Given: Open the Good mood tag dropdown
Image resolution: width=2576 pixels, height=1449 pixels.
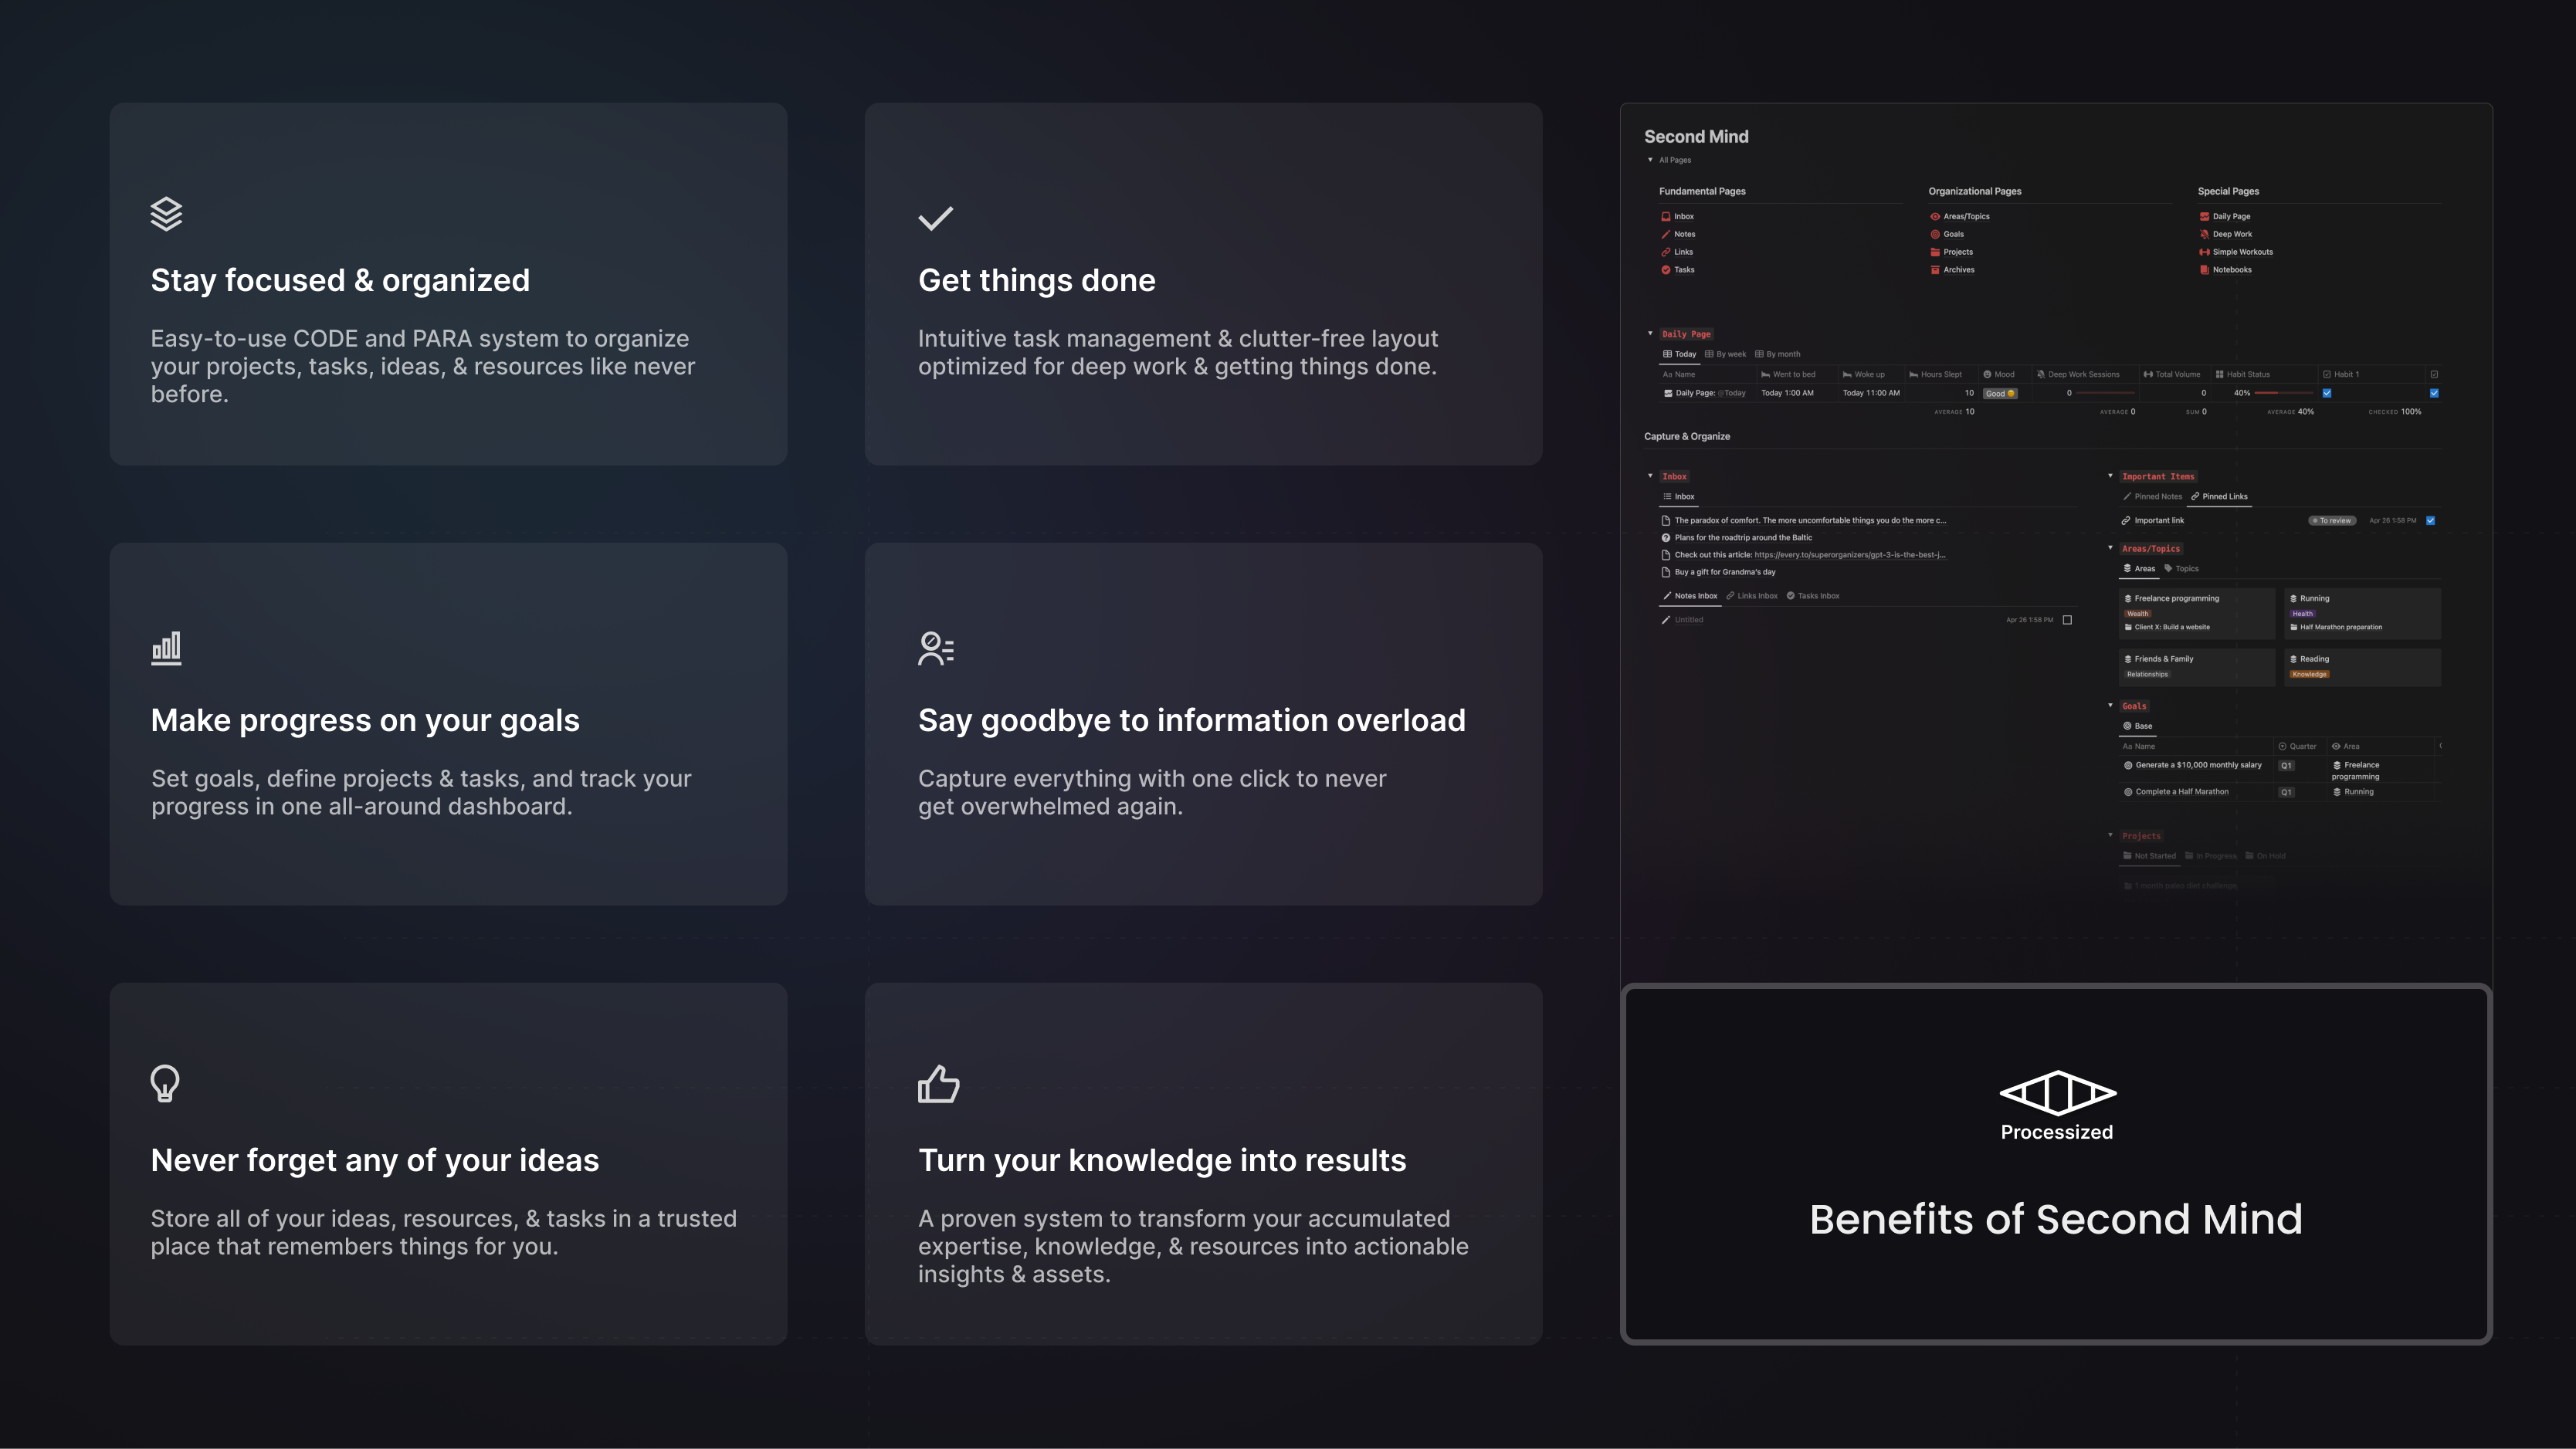Looking at the screenshot, I should coord(2000,394).
